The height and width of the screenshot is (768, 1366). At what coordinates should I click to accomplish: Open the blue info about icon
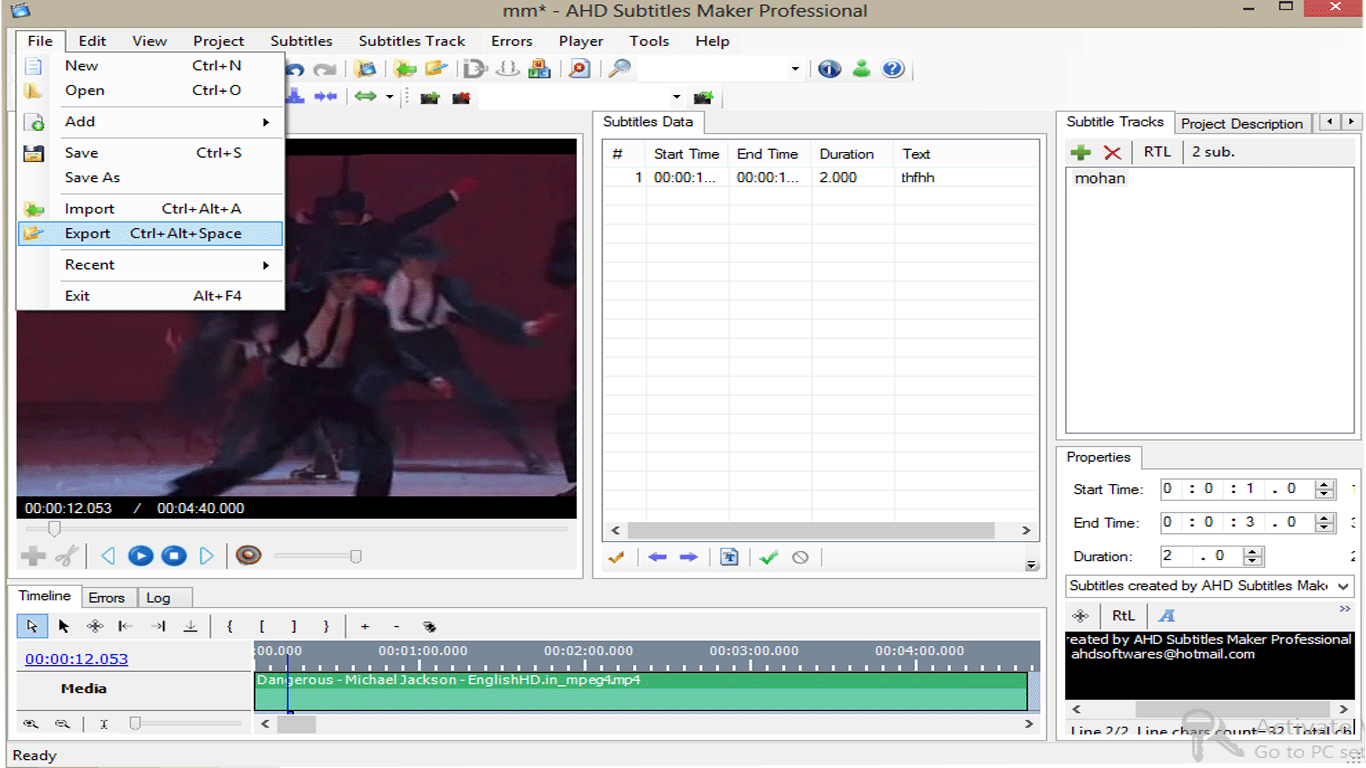pyautogui.click(x=829, y=69)
